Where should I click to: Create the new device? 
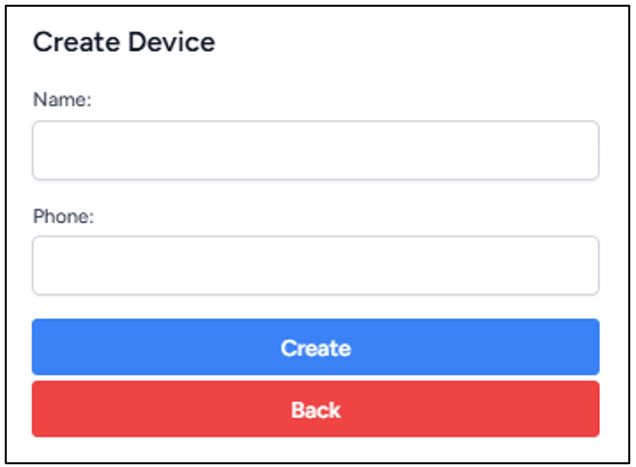point(316,347)
